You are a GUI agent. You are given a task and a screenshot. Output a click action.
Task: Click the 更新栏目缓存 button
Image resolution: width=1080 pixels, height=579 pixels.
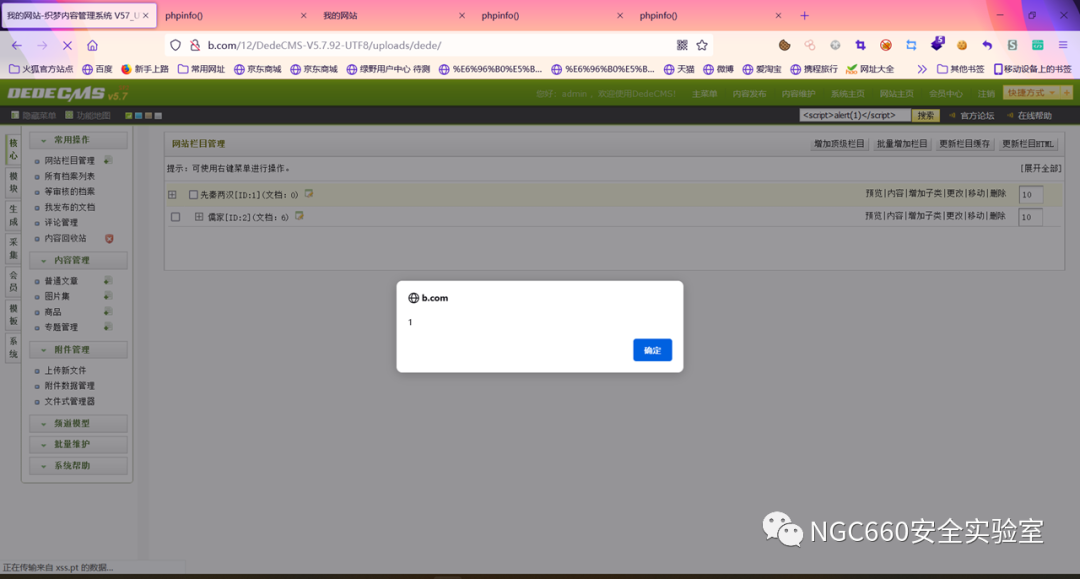(964, 144)
